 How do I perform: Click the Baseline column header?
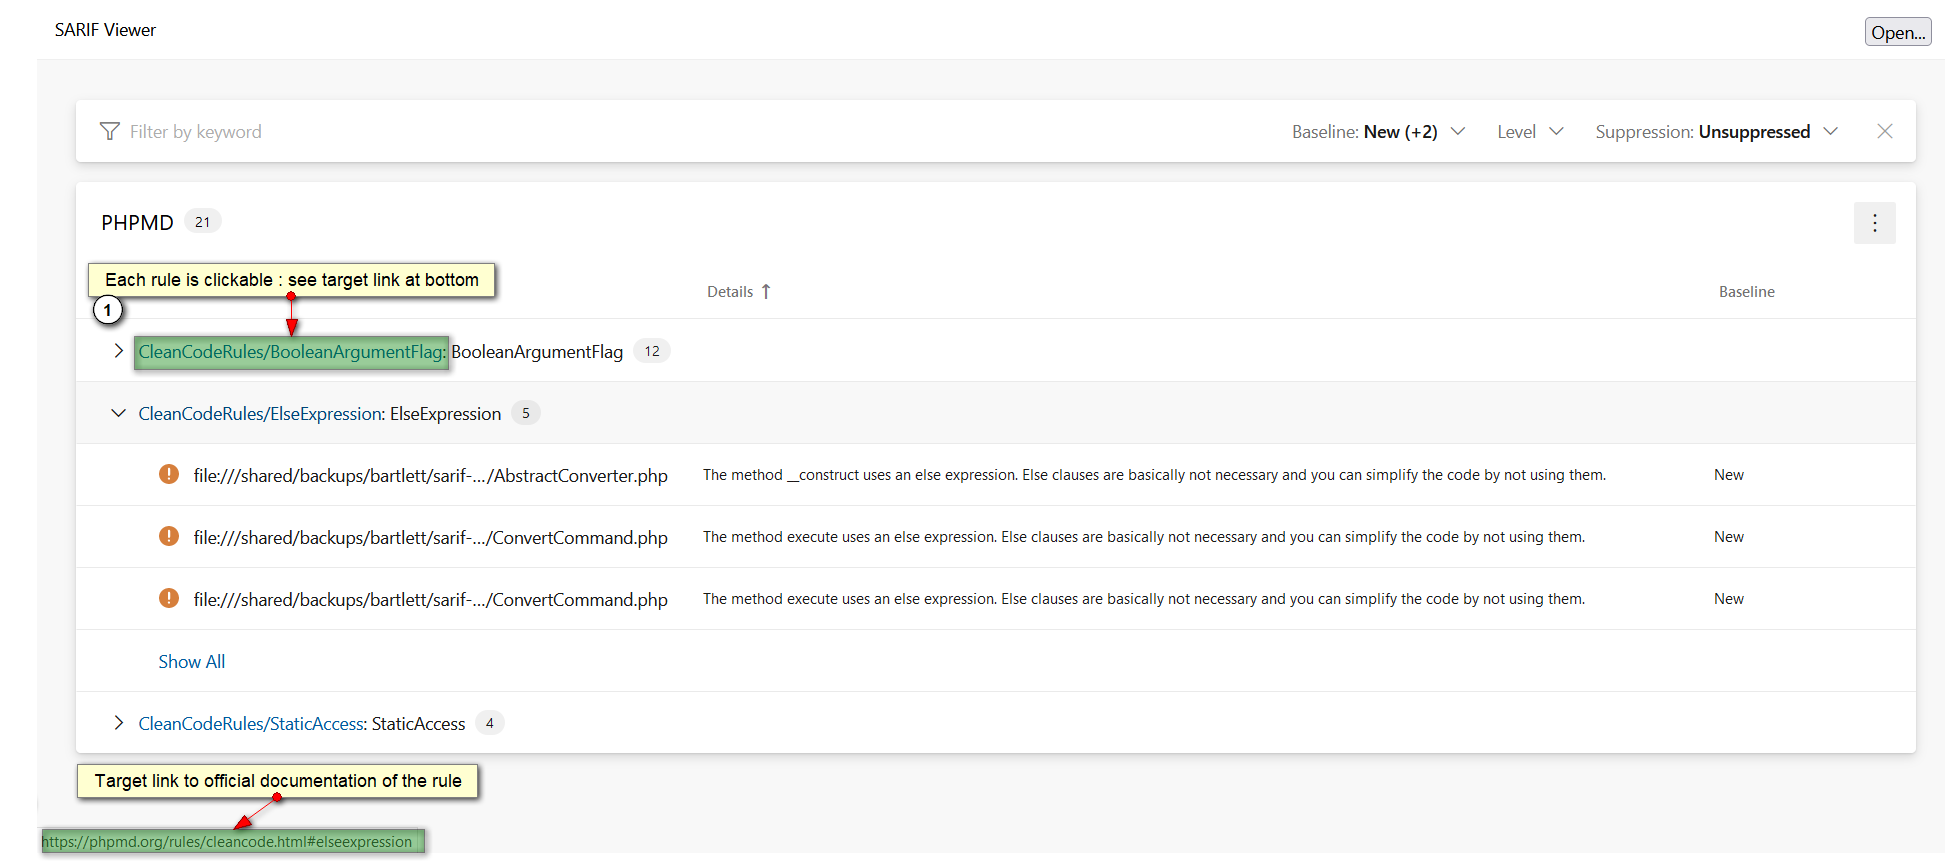(1746, 292)
